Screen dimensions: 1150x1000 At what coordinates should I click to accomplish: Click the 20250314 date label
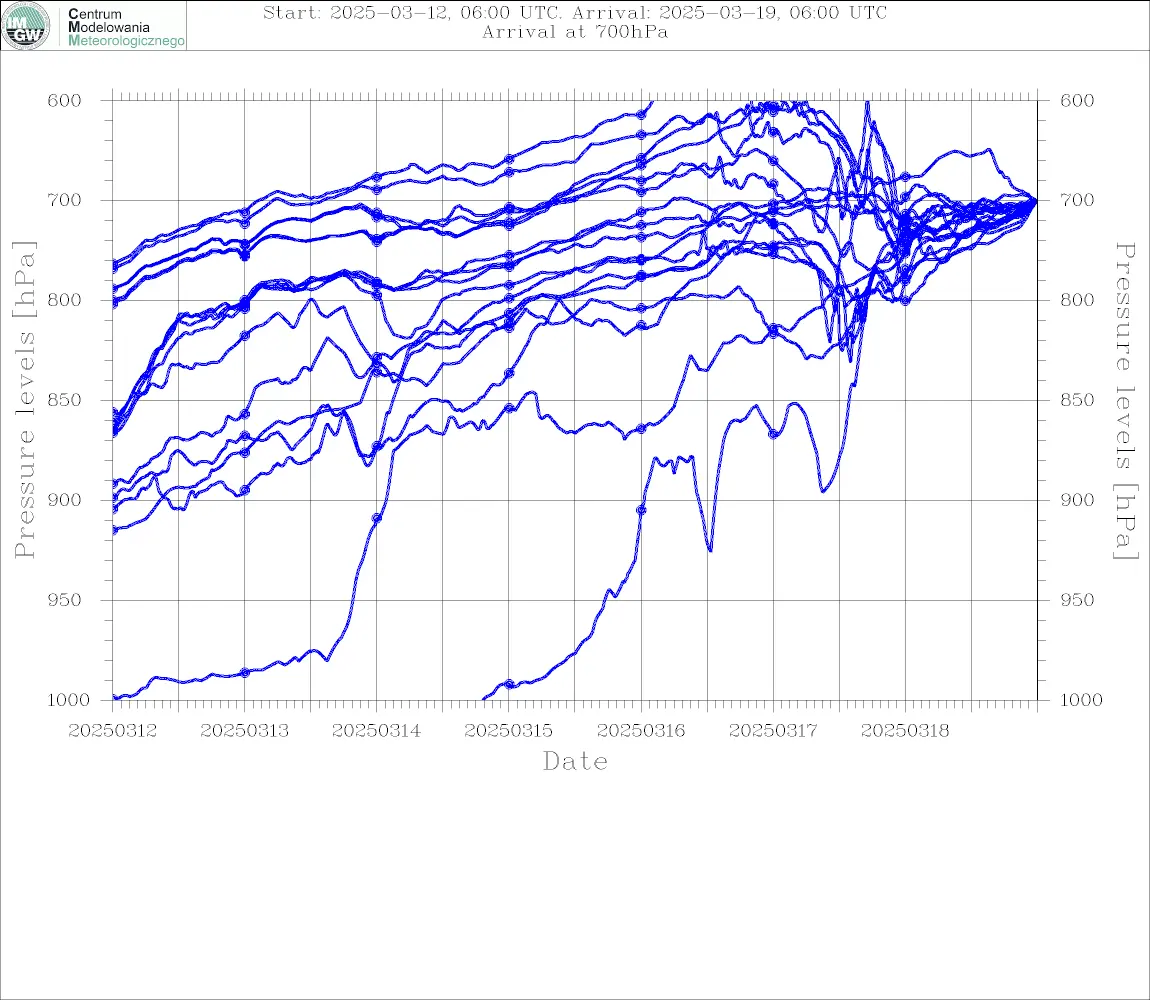pos(377,731)
